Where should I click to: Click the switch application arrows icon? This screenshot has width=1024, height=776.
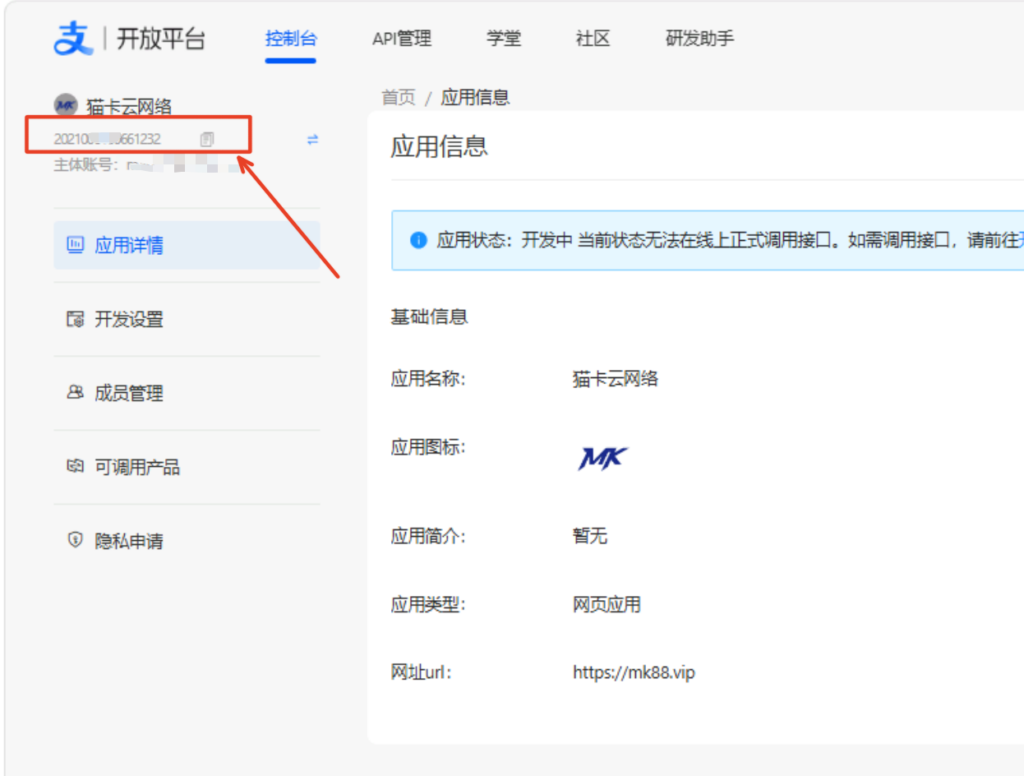tap(313, 139)
